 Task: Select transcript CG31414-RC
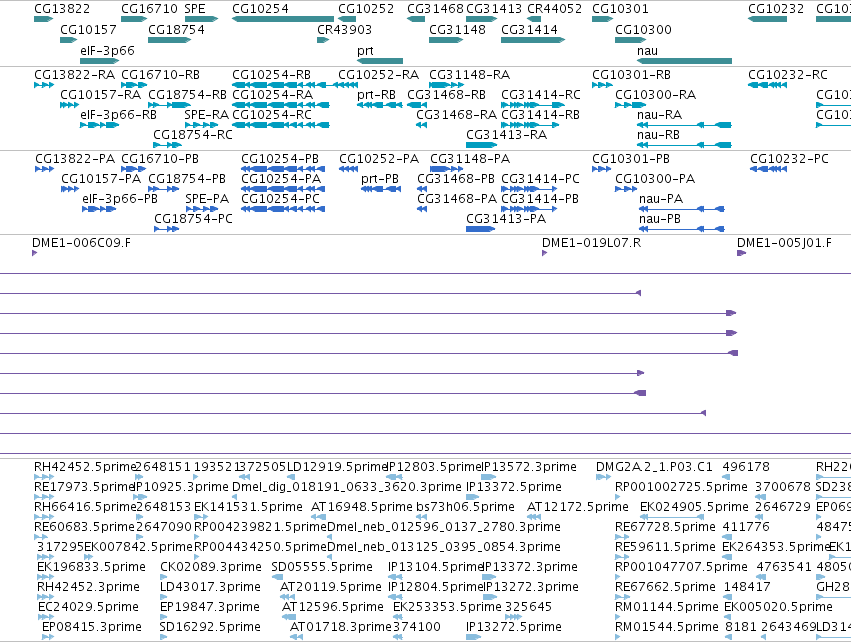click(541, 94)
